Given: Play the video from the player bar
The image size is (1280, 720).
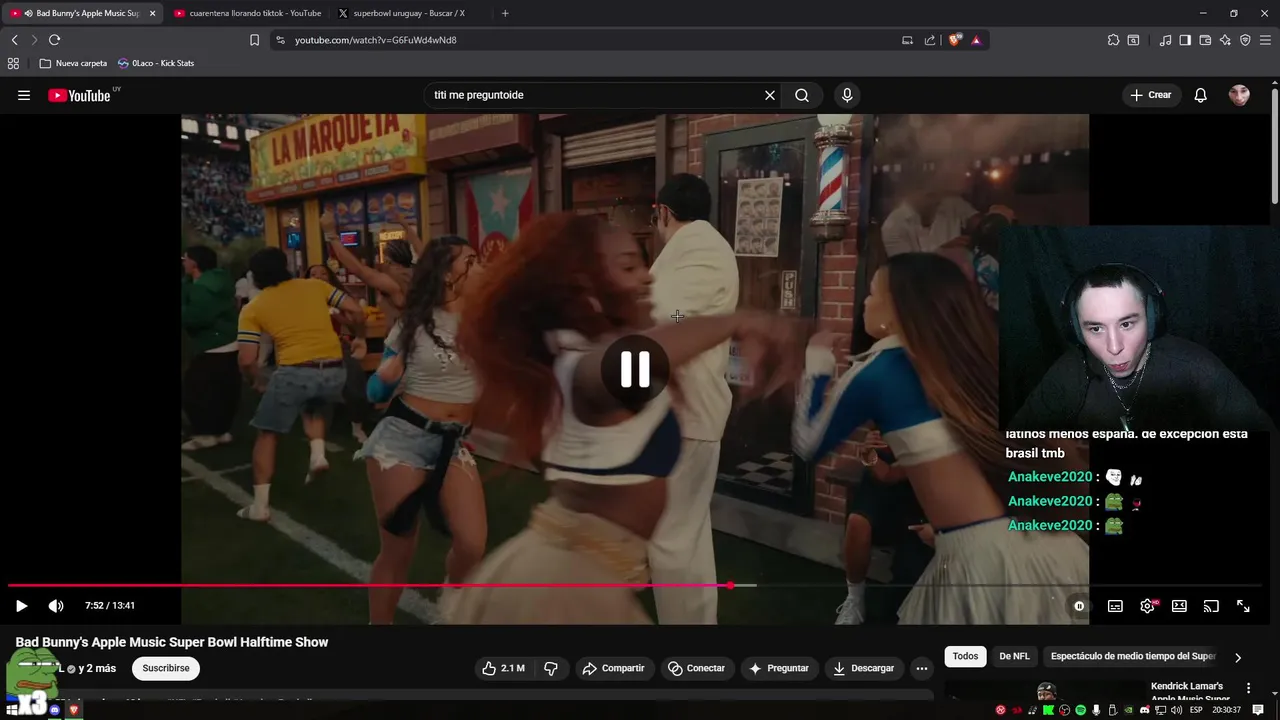Looking at the screenshot, I should pyautogui.click(x=21, y=606).
